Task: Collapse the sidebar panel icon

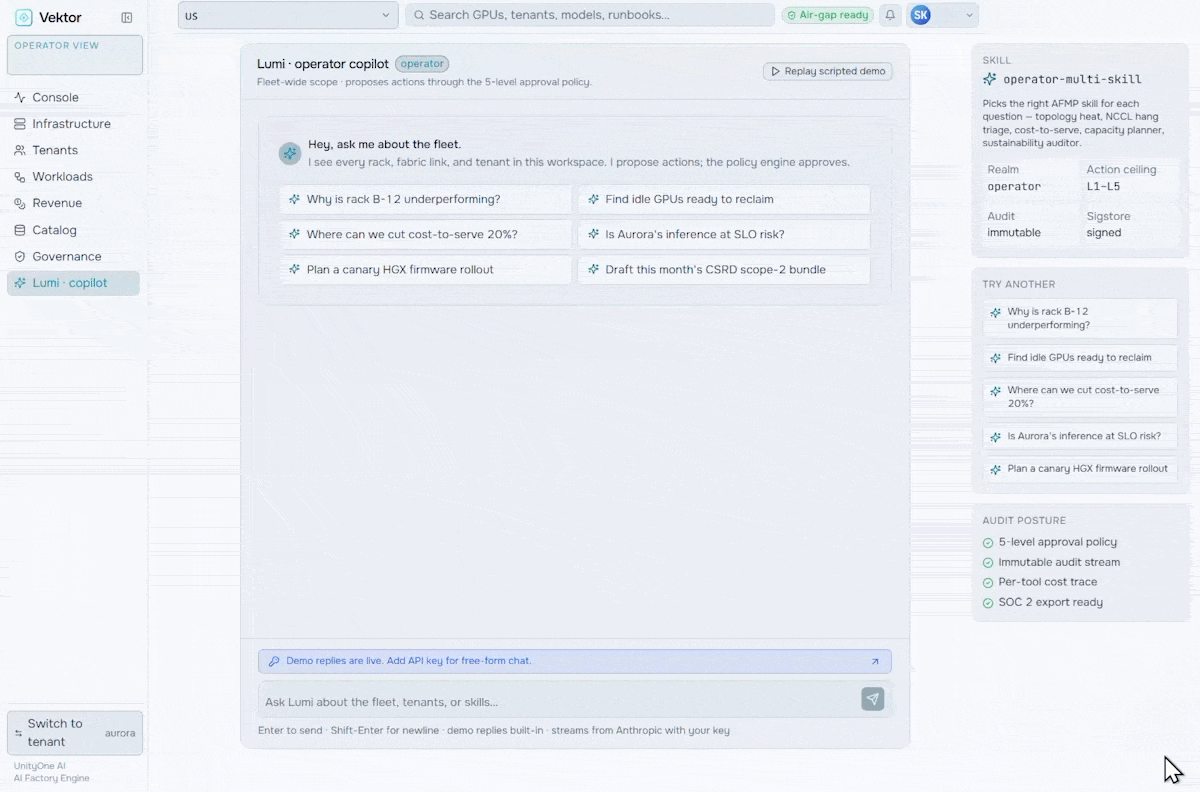Action: pos(127,17)
